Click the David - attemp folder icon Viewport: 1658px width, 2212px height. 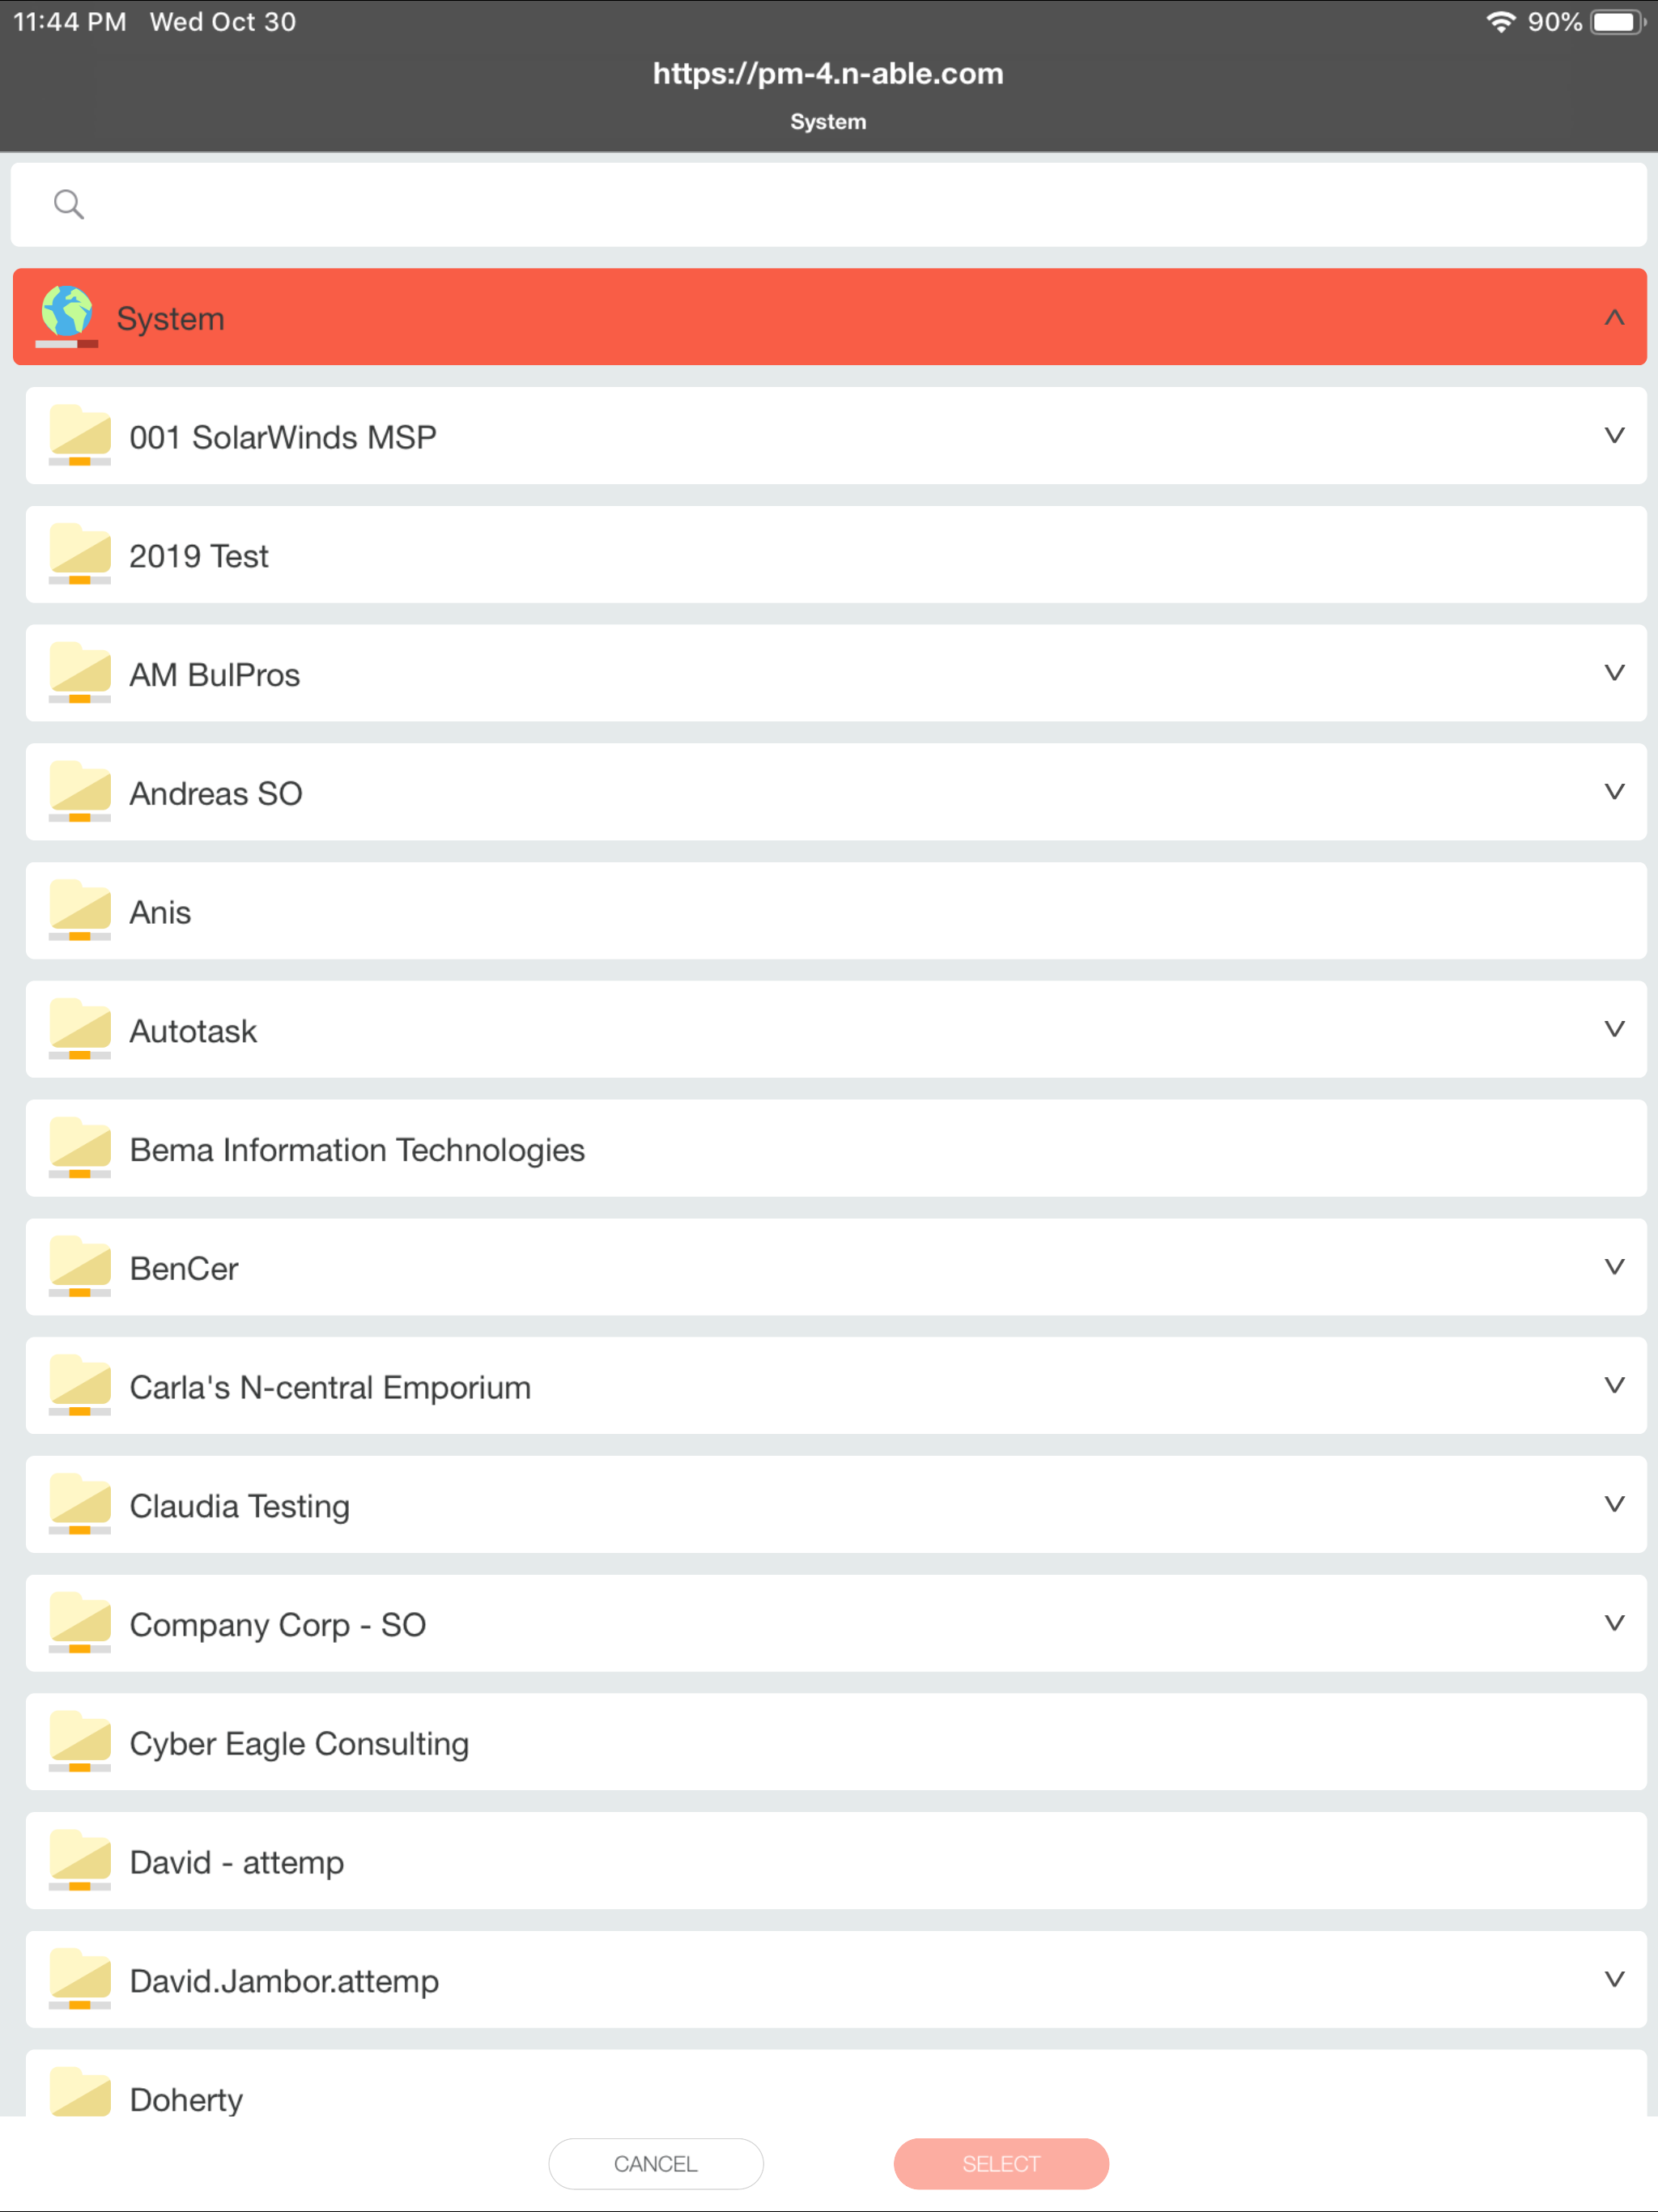[x=80, y=1860]
